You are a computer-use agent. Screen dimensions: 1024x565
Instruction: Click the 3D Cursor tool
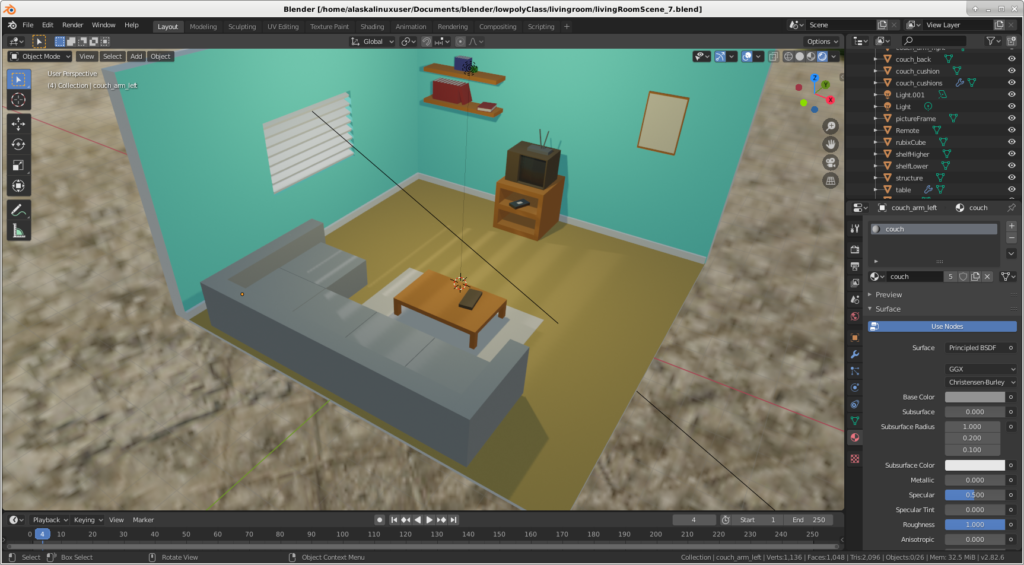[19, 99]
